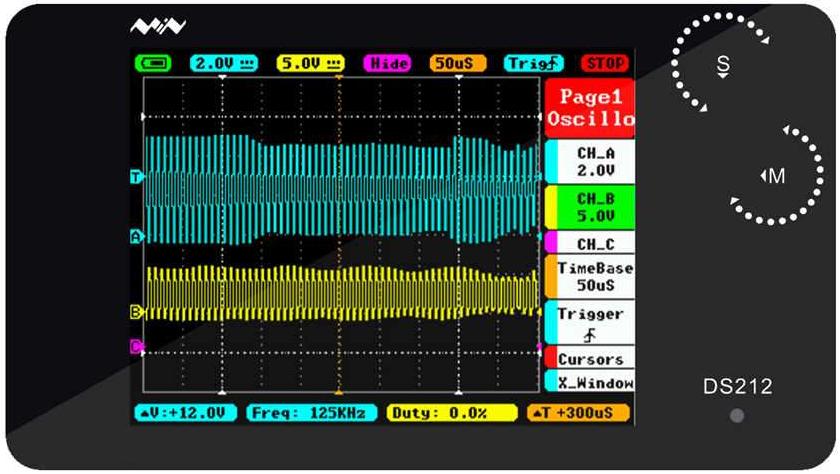This screenshot has height=474, width=840.
Task: Click the ▲T +300uS readout
Action: [578, 413]
